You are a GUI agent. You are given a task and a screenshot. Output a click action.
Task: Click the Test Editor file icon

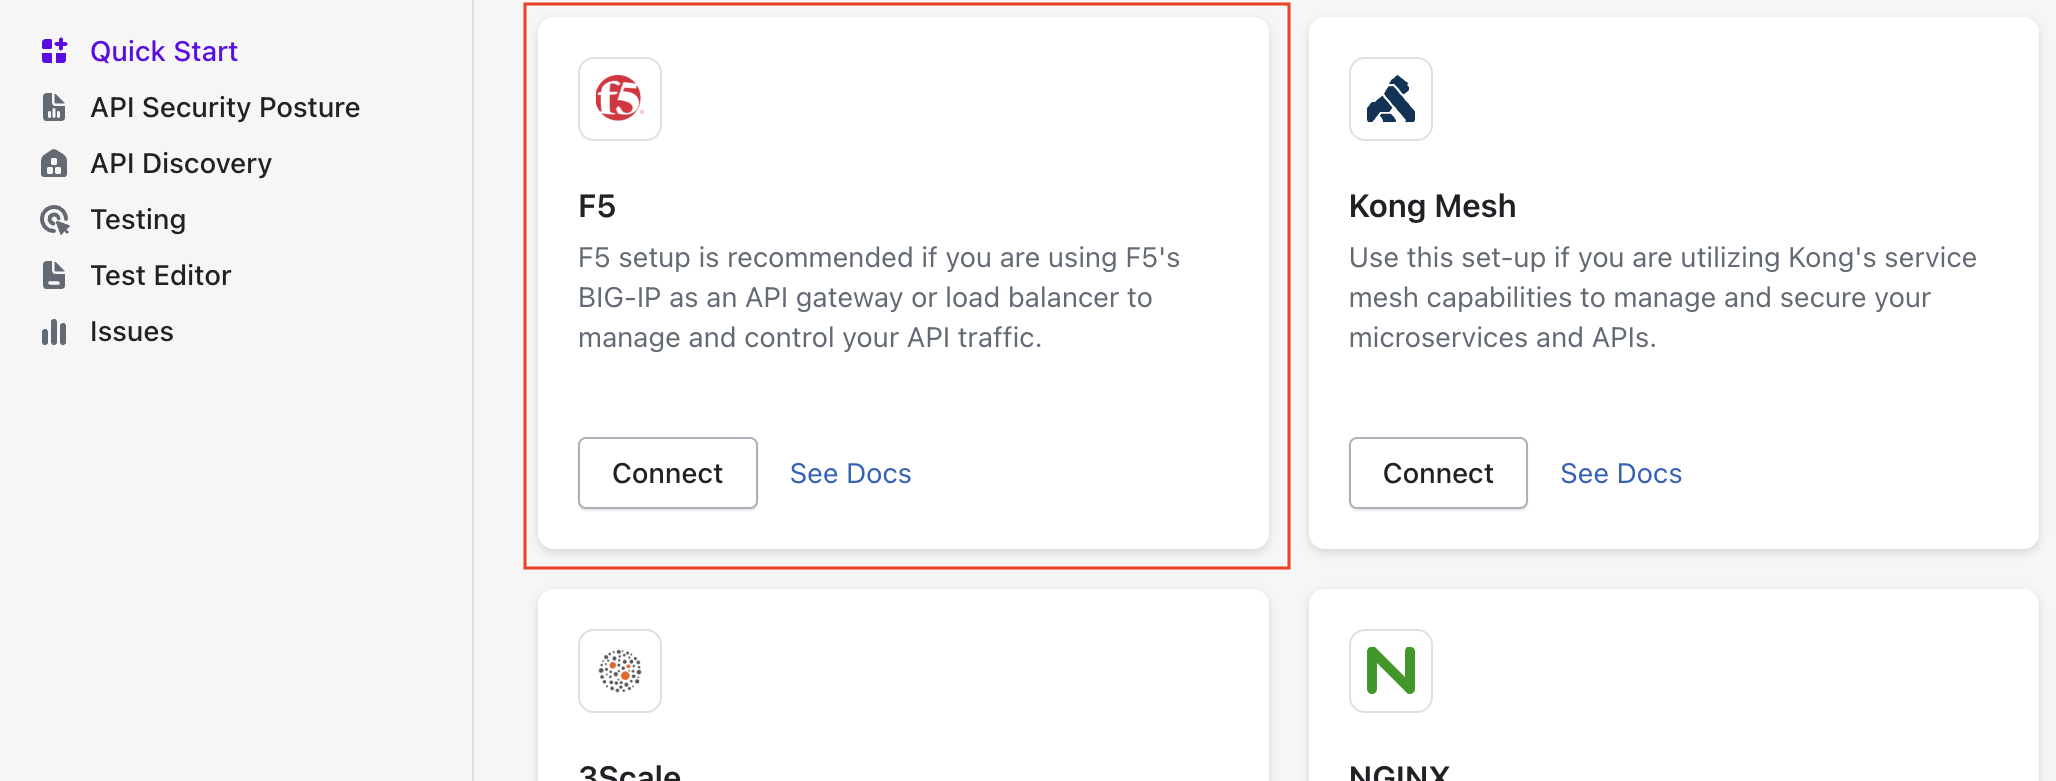[x=54, y=275]
